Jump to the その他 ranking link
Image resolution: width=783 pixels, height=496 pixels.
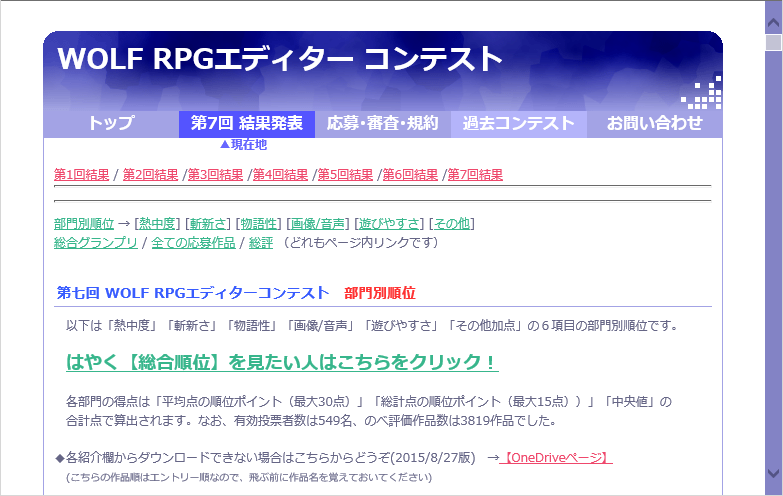tap(452, 224)
